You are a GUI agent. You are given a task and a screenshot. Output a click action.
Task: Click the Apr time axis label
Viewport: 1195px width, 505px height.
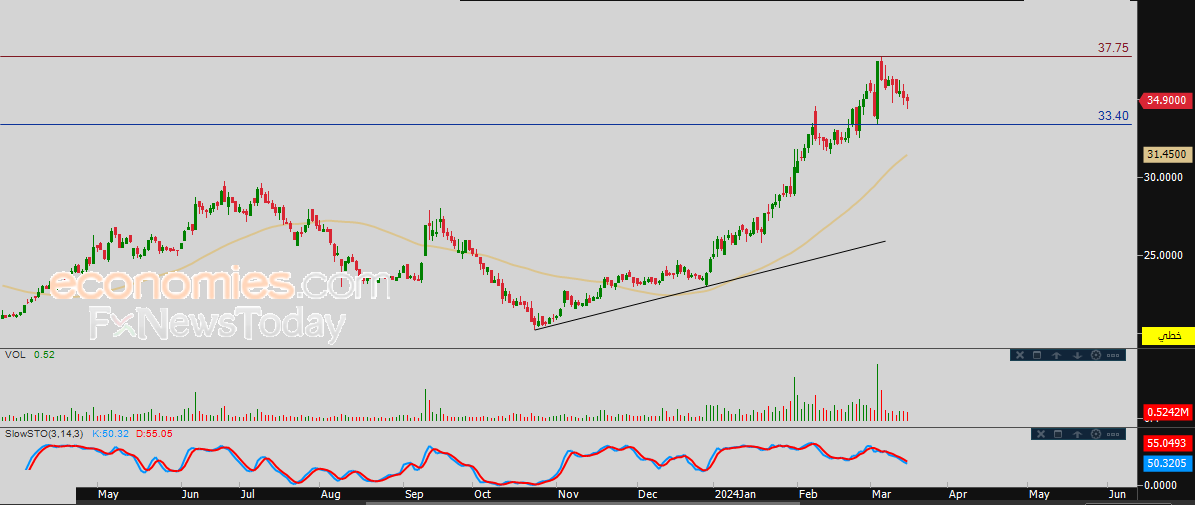coord(958,494)
